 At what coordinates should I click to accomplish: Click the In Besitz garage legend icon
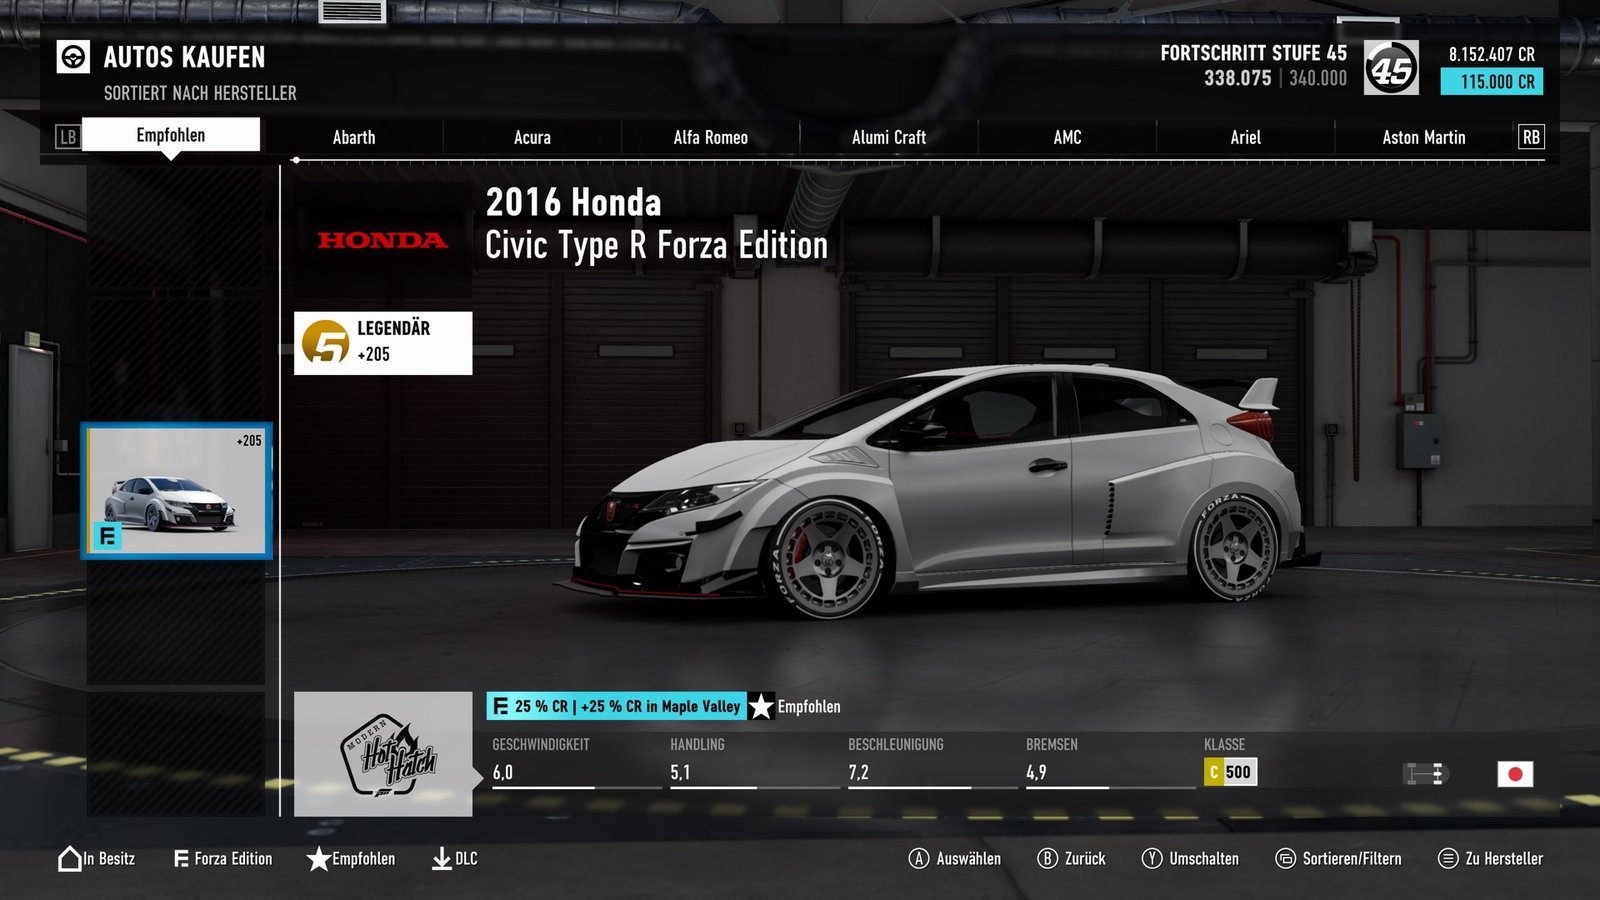[x=70, y=858]
